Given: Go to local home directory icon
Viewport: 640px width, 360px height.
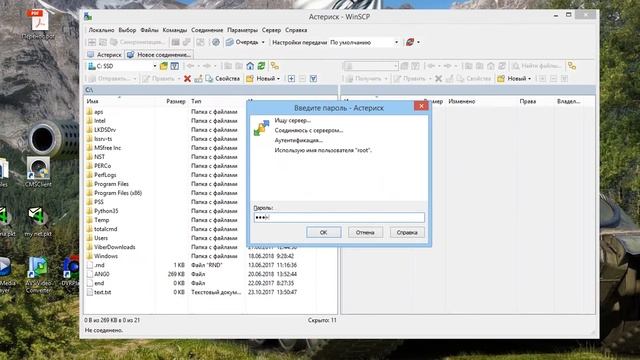Looking at the screenshot, I should click(250, 66).
